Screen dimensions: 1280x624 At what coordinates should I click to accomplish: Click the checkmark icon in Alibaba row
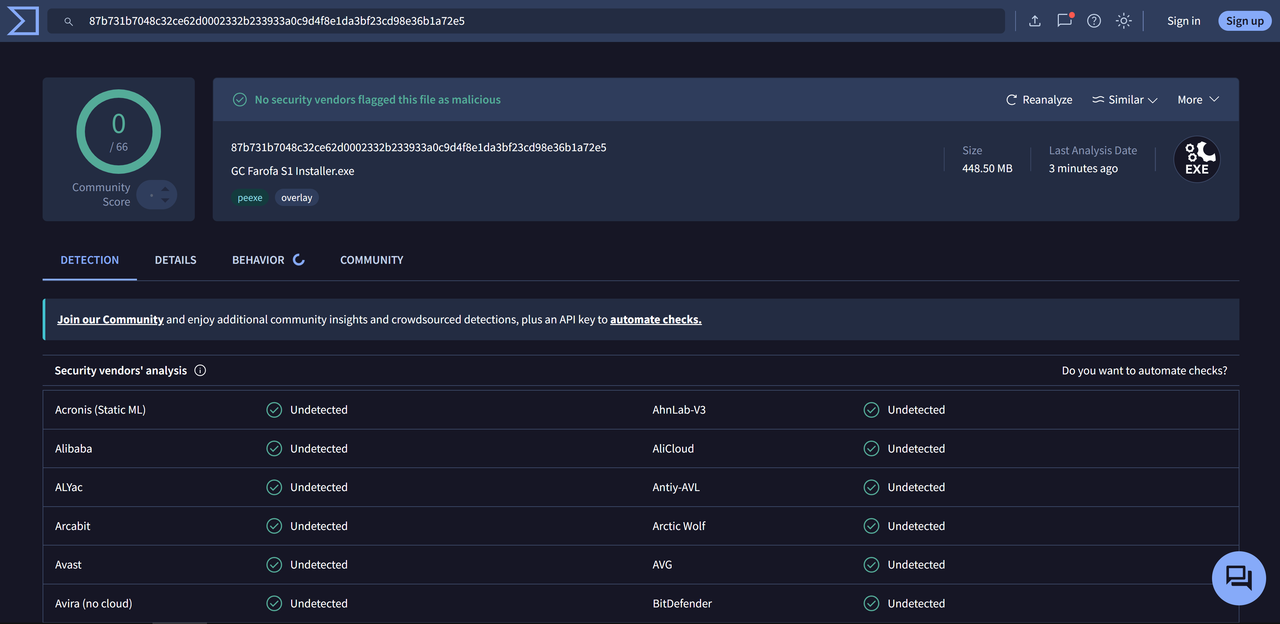tap(274, 449)
